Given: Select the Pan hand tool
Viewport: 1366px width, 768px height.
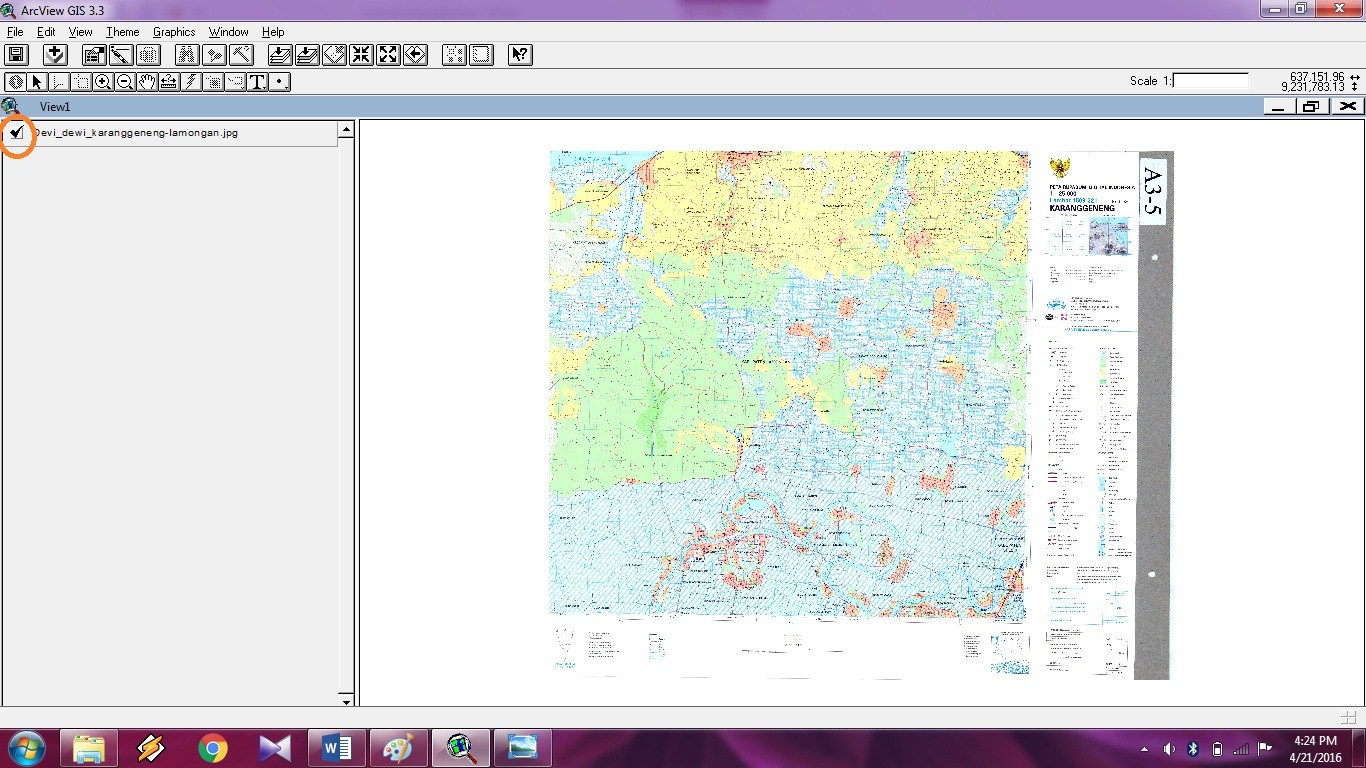Looking at the screenshot, I should pyautogui.click(x=147, y=82).
